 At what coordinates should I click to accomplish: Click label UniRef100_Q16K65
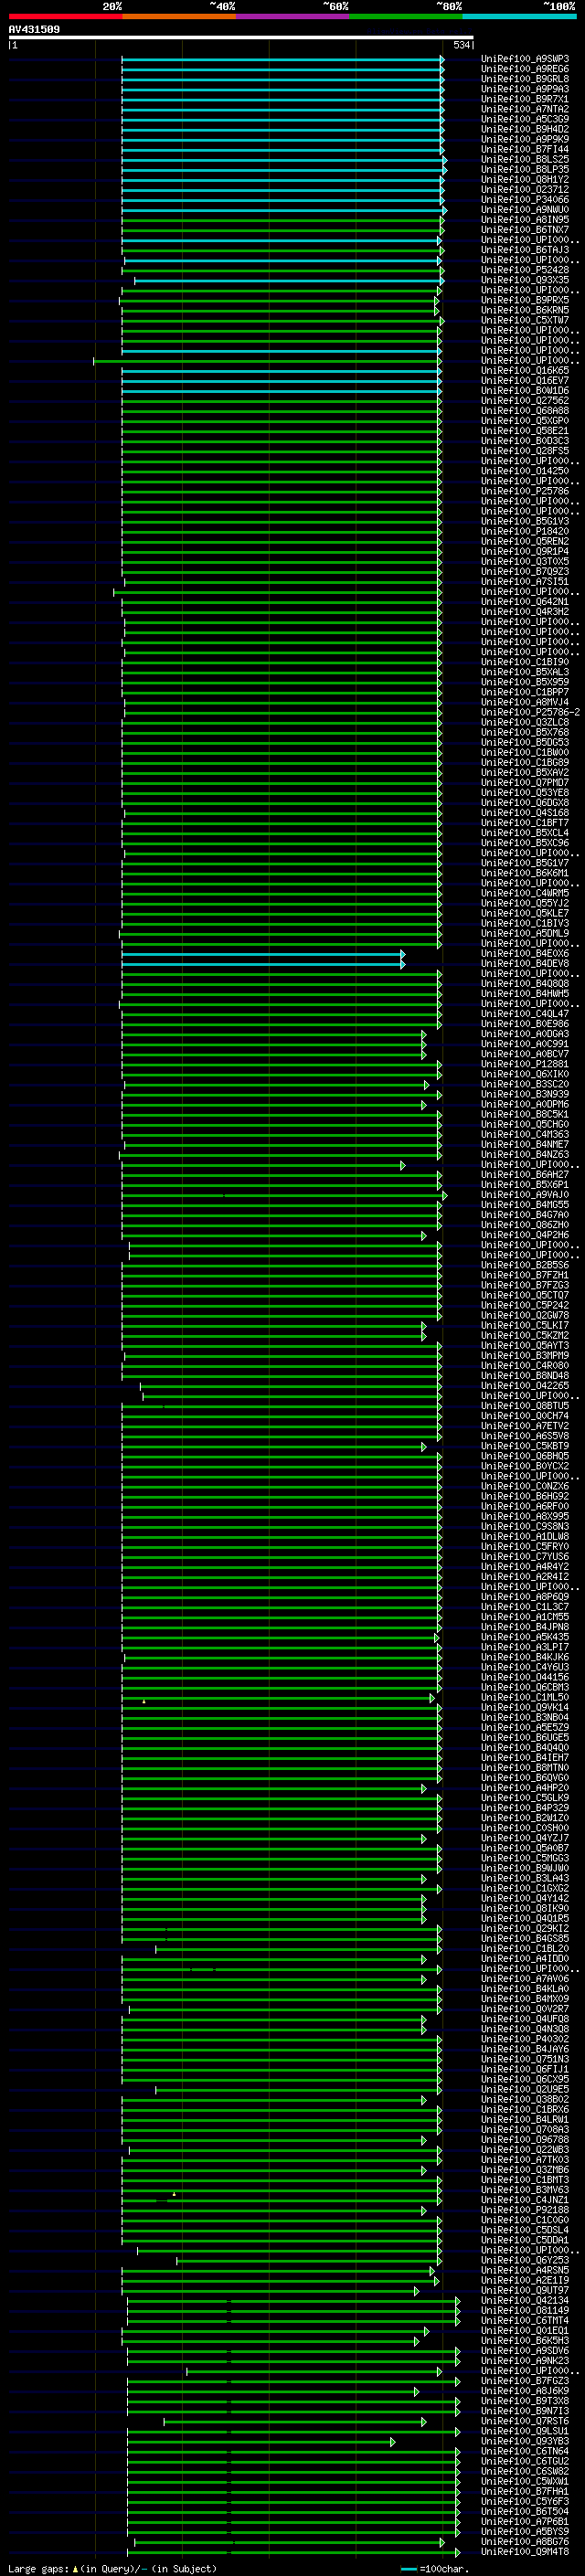(525, 371)
